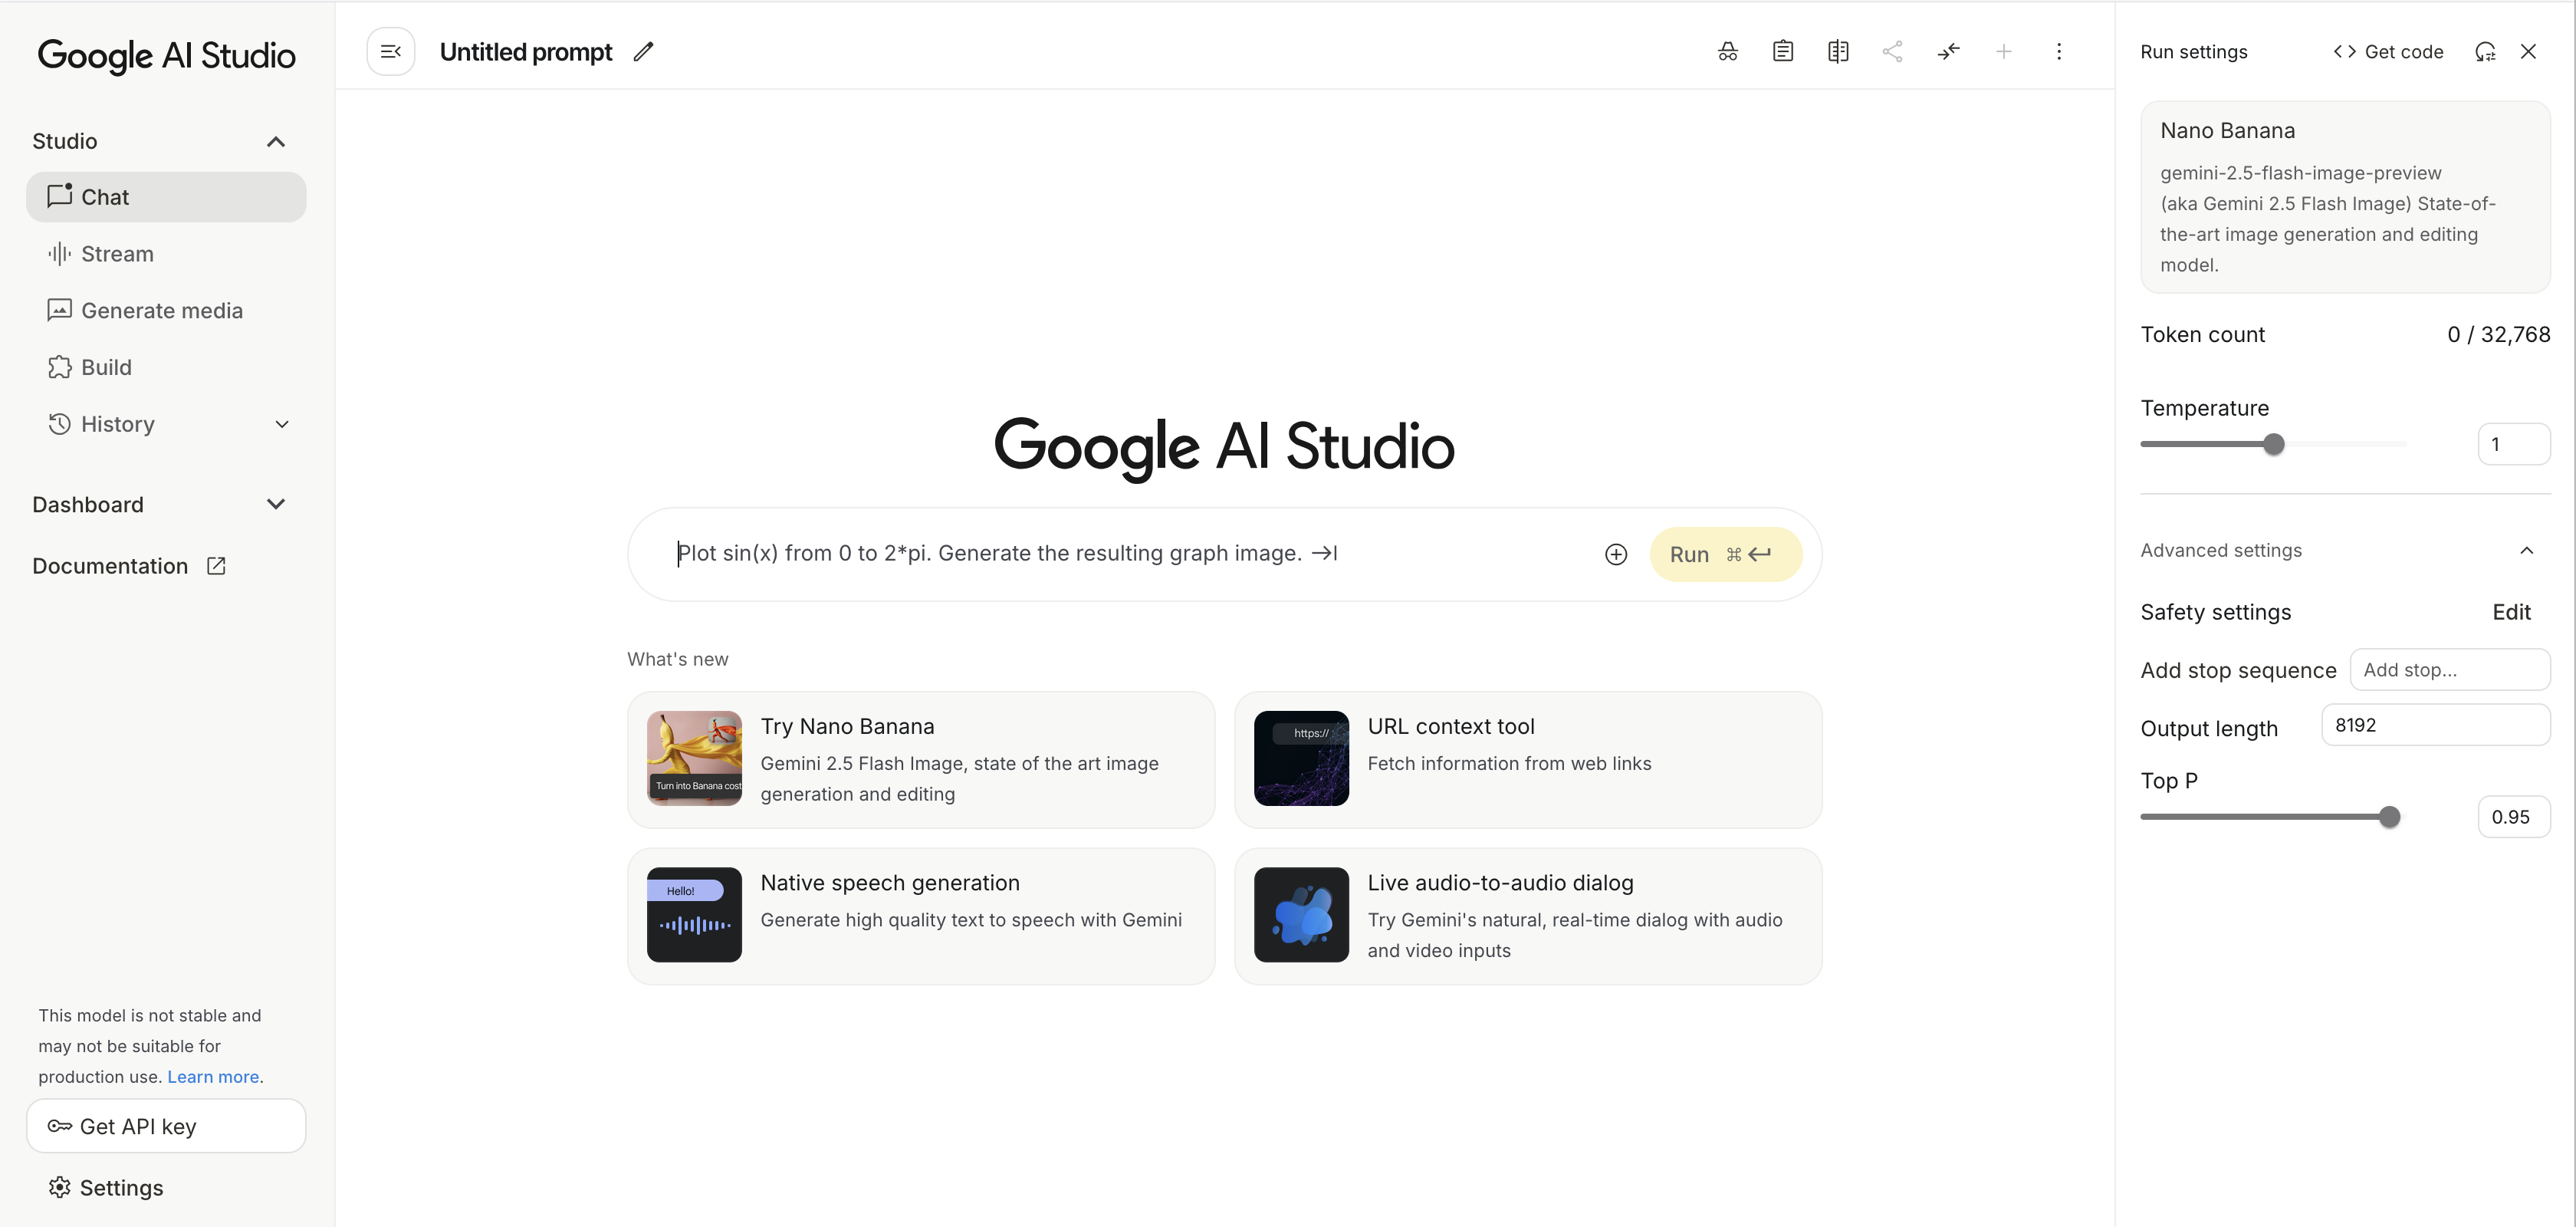This screenshot has height=1227, width=2576.
Task: Adjust the Top P slider handle
Action: pyautogui.click(x=2390, y=818)
